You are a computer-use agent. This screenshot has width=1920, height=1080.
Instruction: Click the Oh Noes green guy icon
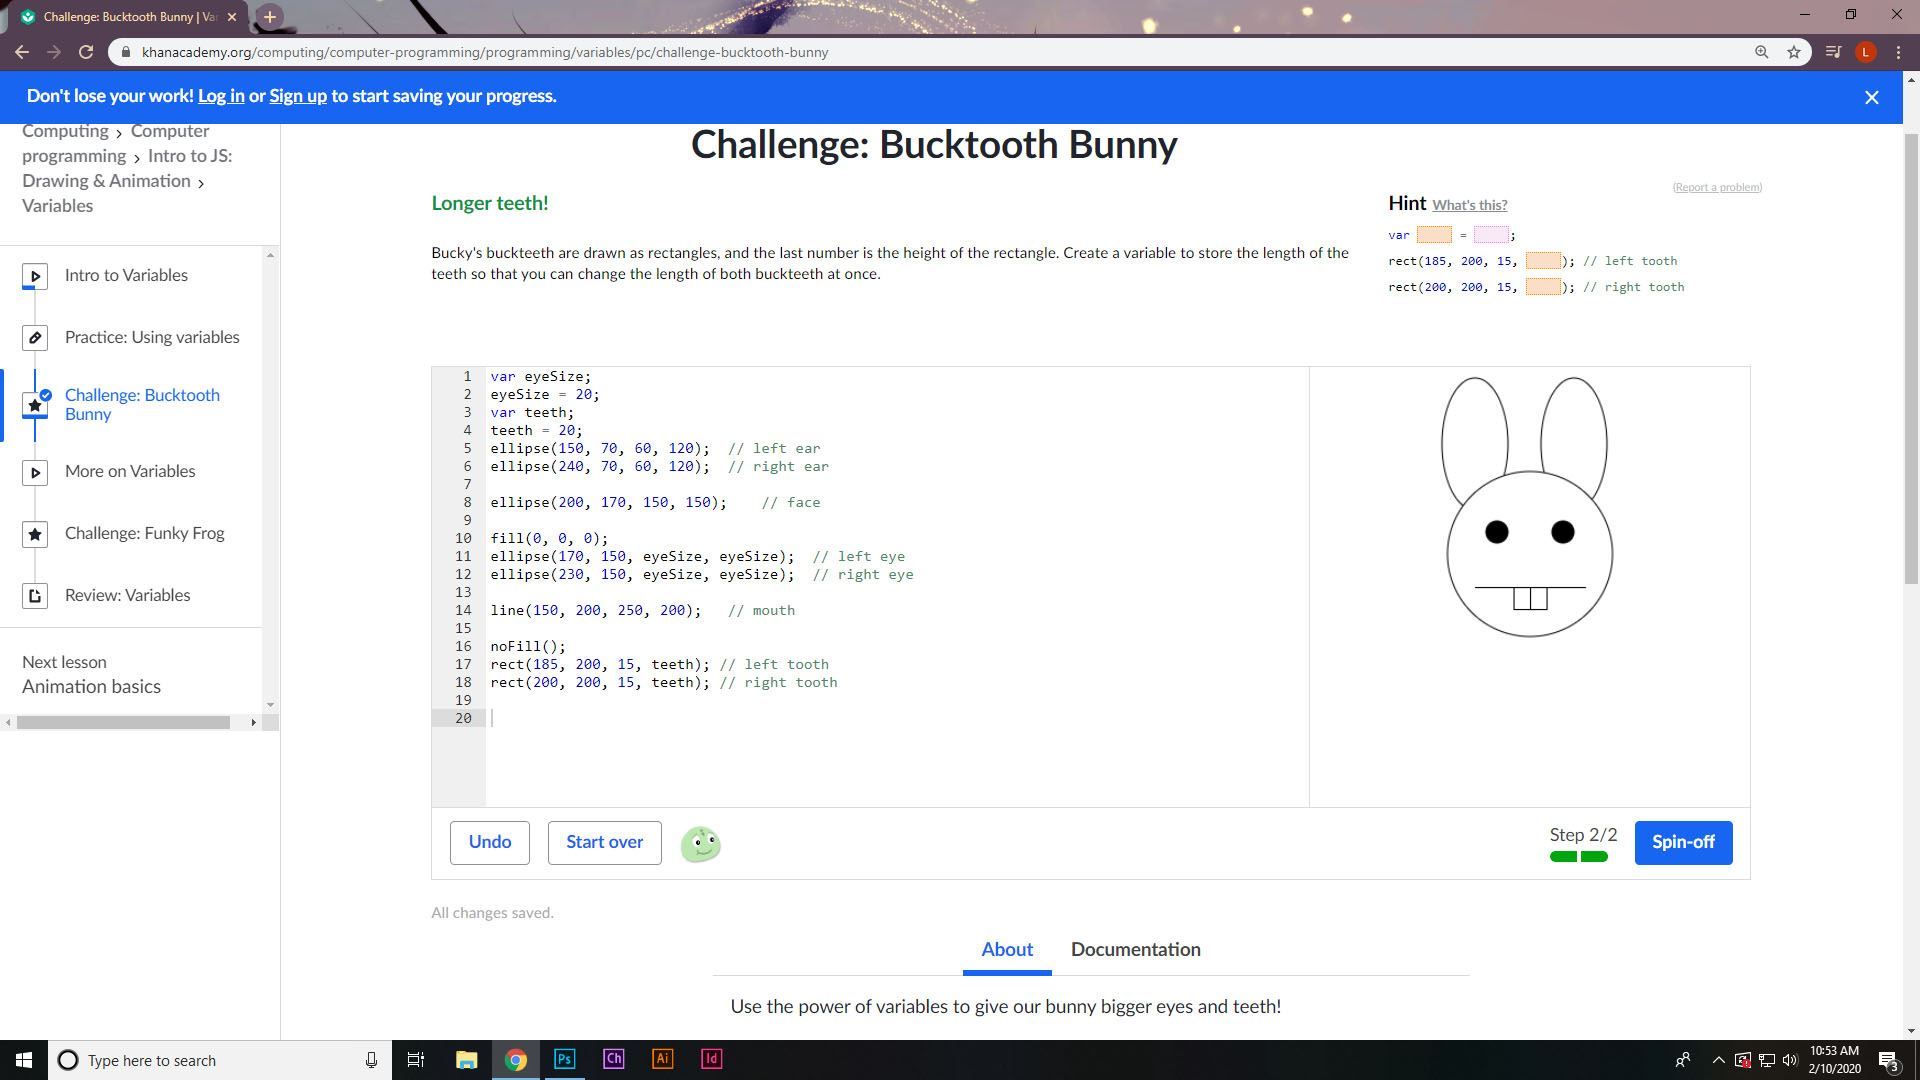point(700,844)
